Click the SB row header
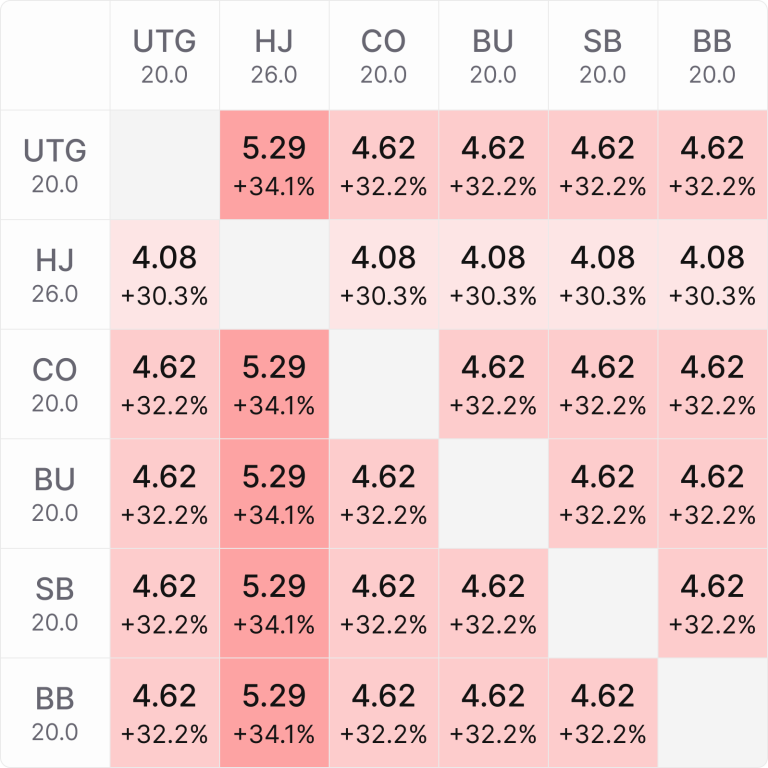Viewport: 768px width, 768px height. [x=55, y=603]
